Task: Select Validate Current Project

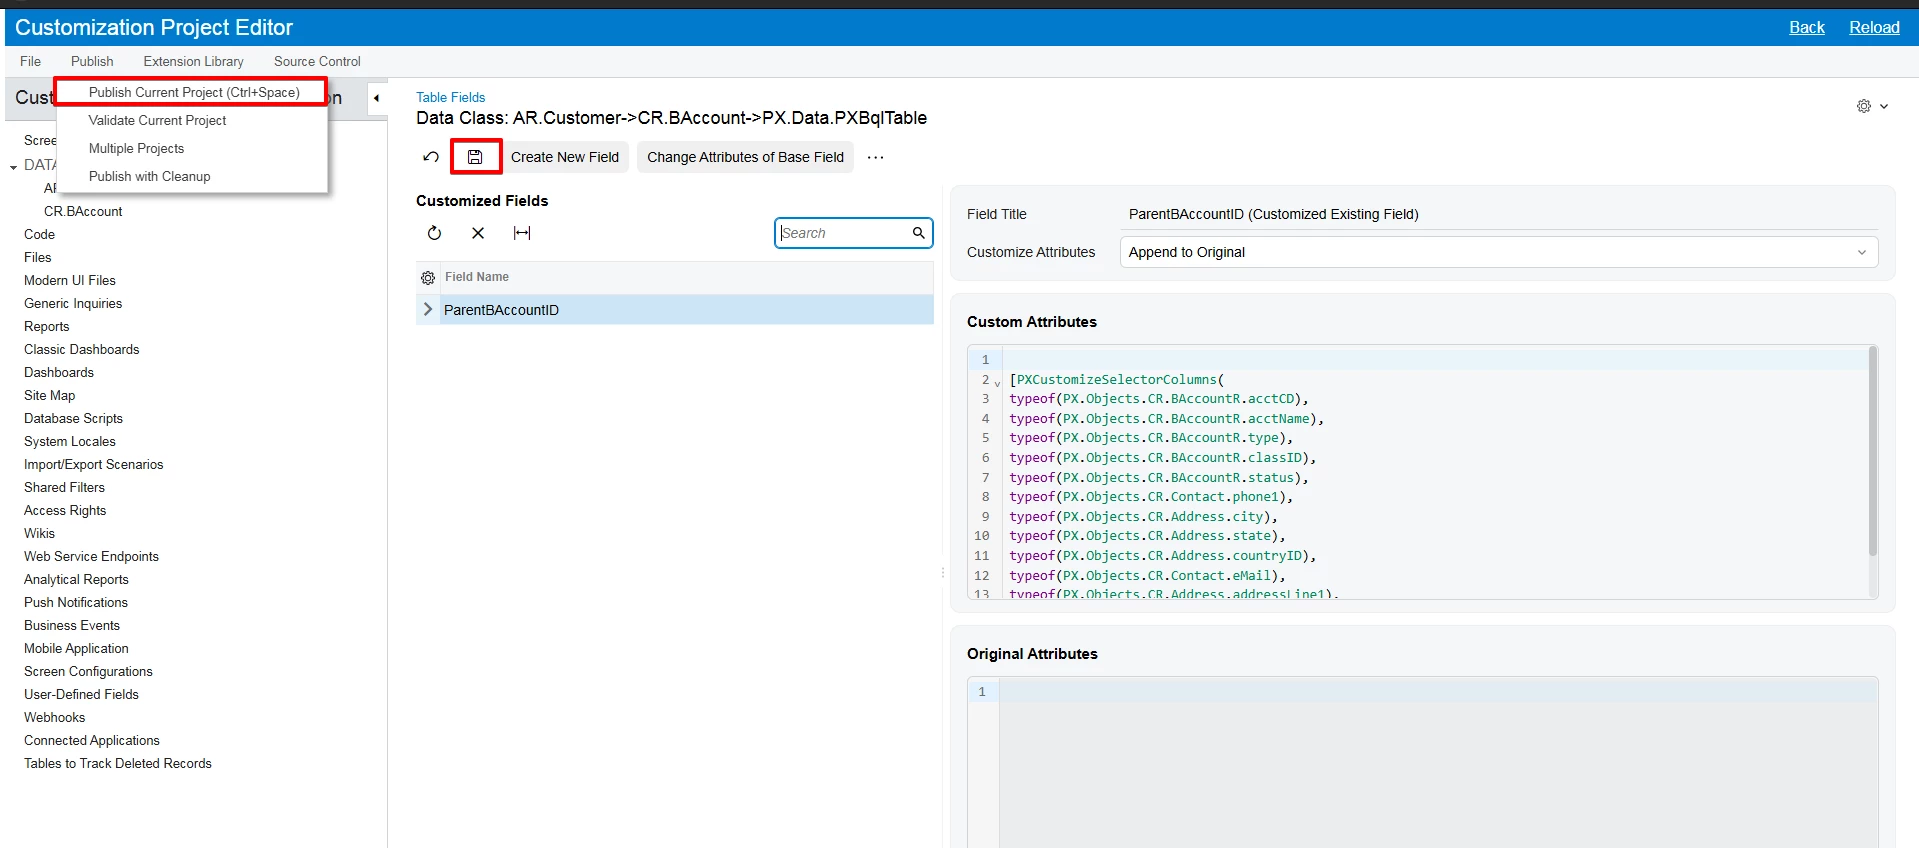Action: coord(157,120)
